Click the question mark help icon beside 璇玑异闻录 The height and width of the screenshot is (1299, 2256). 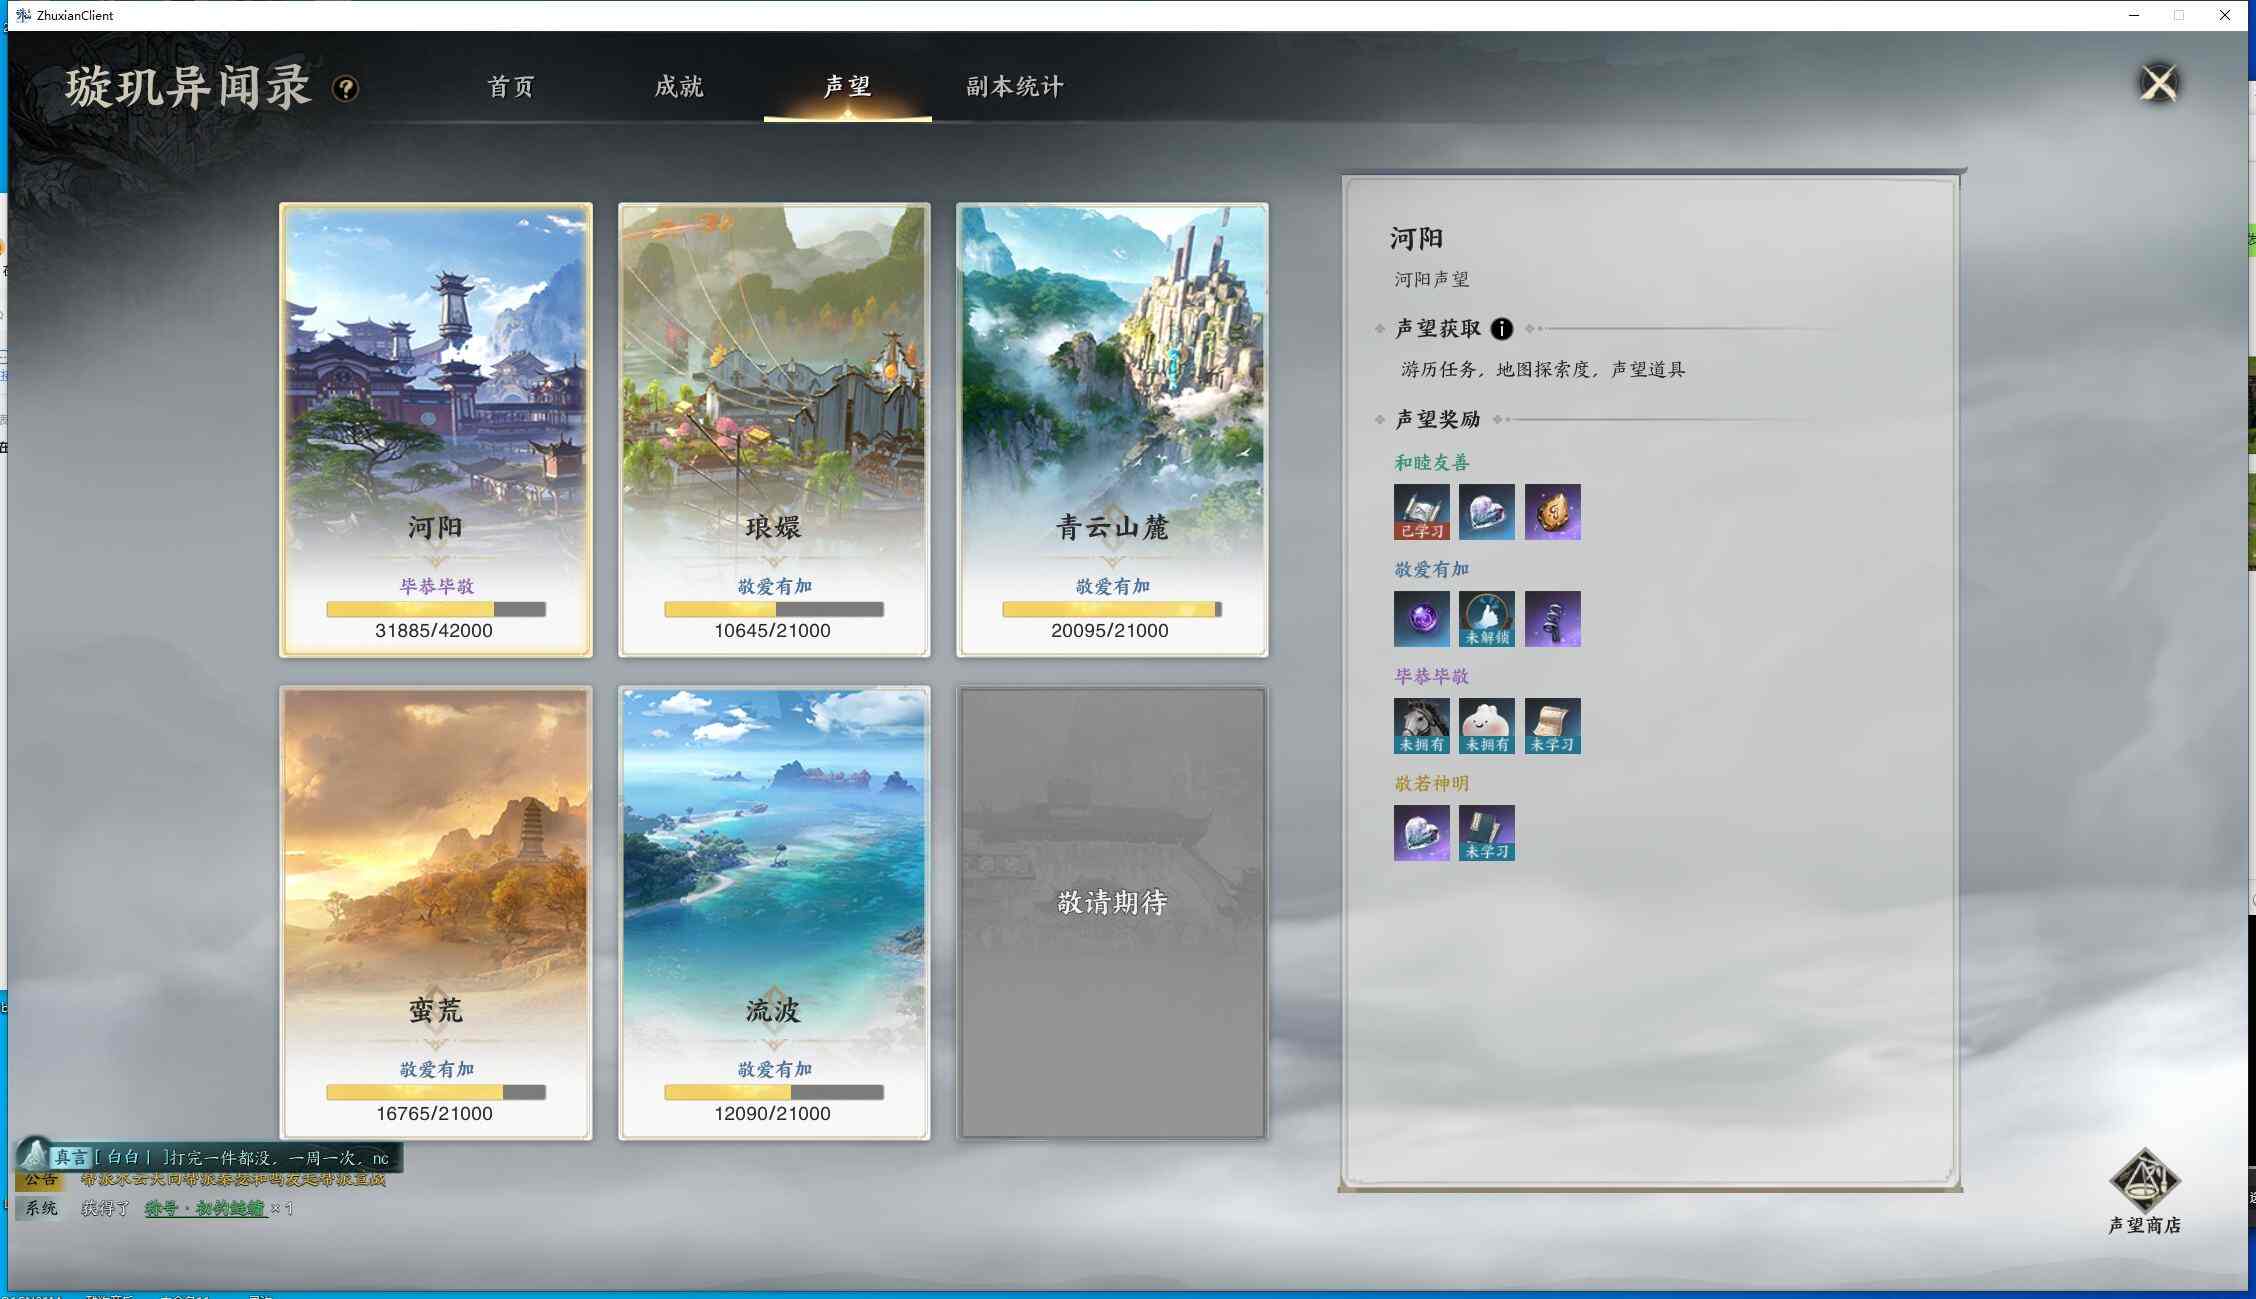[345, 89]
